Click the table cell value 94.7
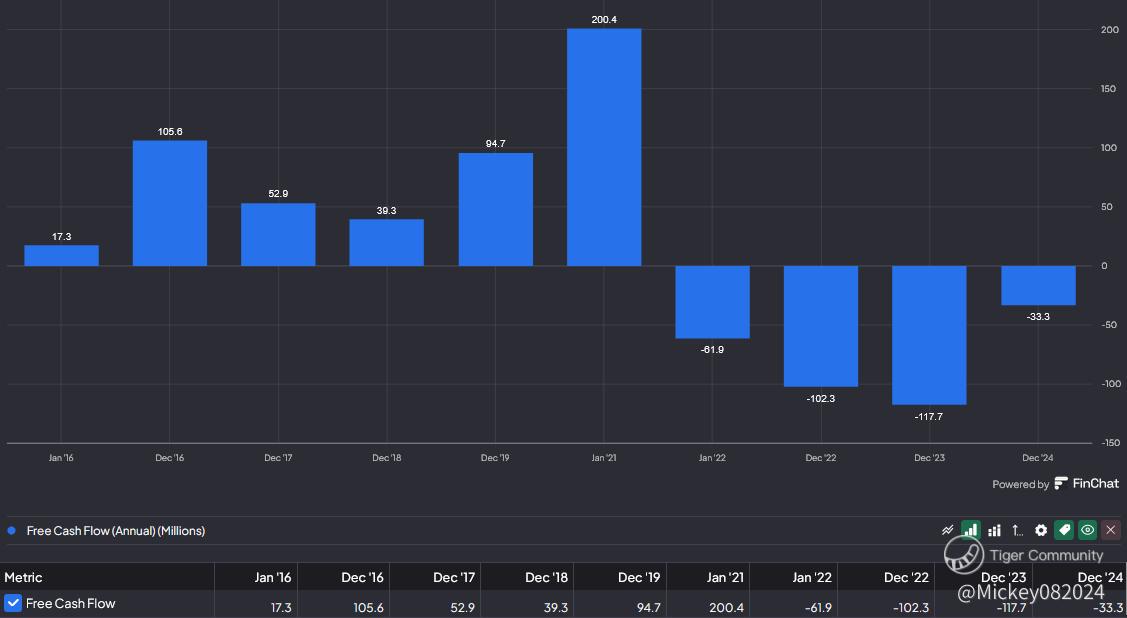Image resolution: width=1127 pixels, height=618 pixels. pyautogui.click(x=648, y=607)
